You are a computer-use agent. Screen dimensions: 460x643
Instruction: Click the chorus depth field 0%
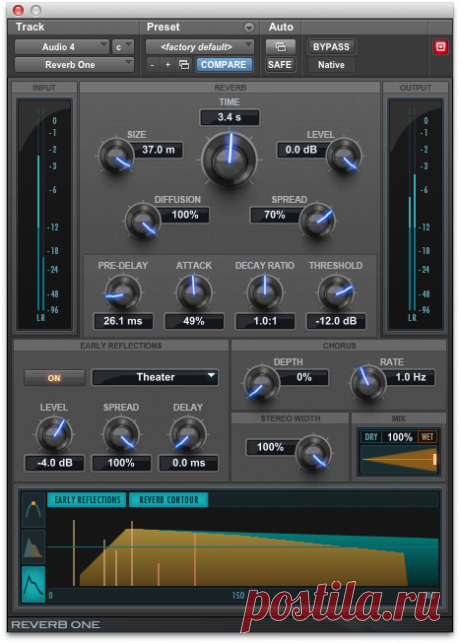tap(303, 377)
